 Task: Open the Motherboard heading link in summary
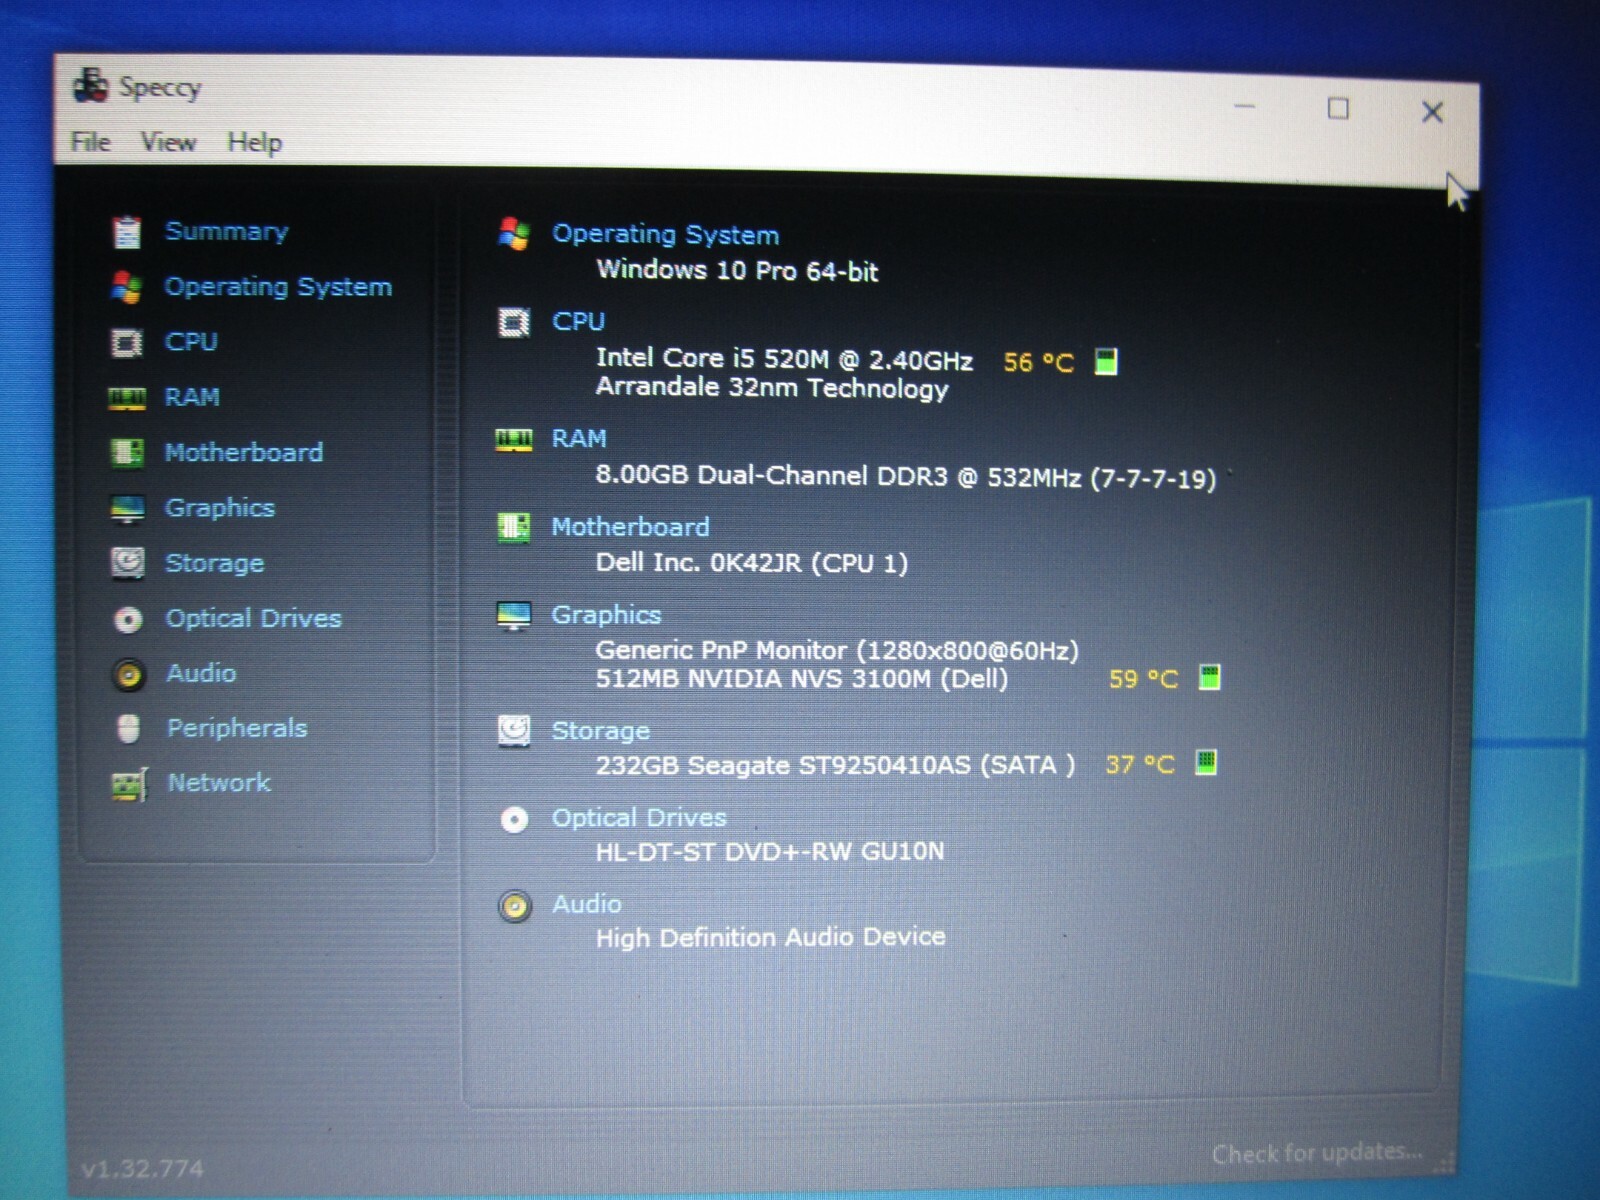[631, 527]
